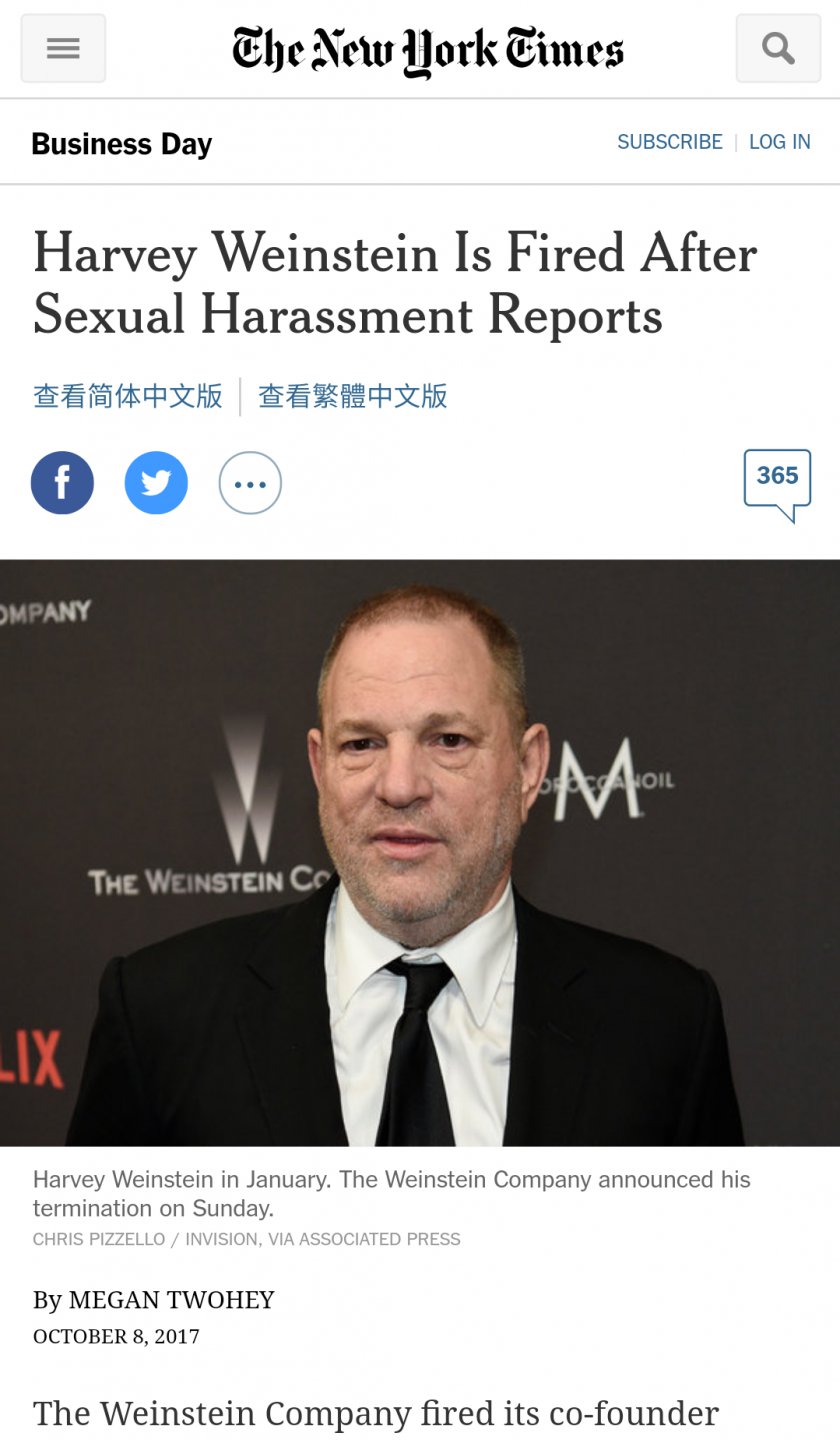The height and width of the screenshot is (1440, 840).
Task: Select the article headline text
Action: click(x=395, y=283)
